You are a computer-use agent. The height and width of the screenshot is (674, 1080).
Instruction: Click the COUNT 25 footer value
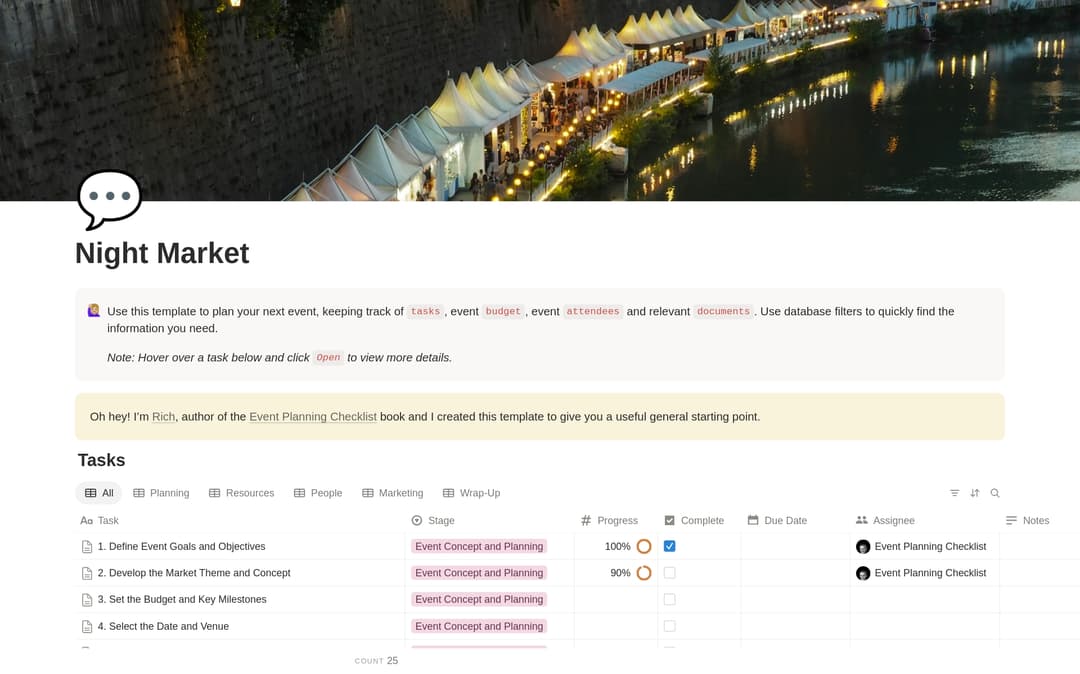(377, 661)
